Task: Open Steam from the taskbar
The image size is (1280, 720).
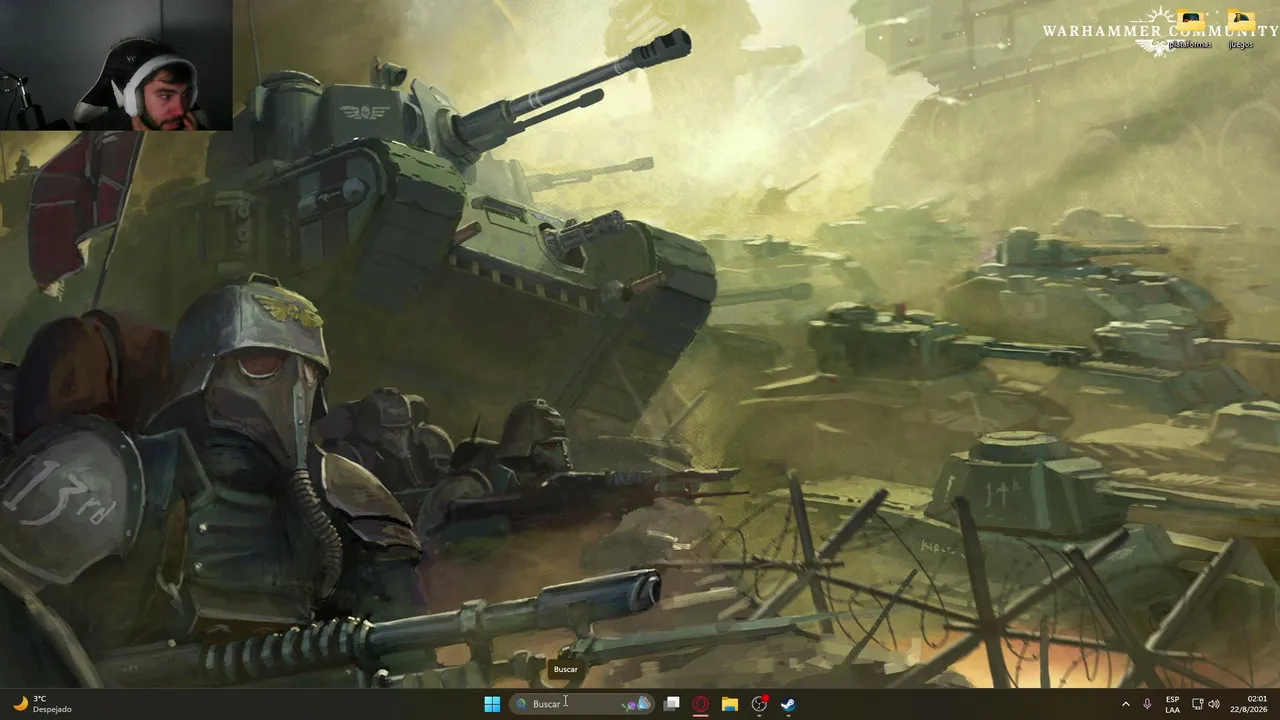Action: click(788, 704)
